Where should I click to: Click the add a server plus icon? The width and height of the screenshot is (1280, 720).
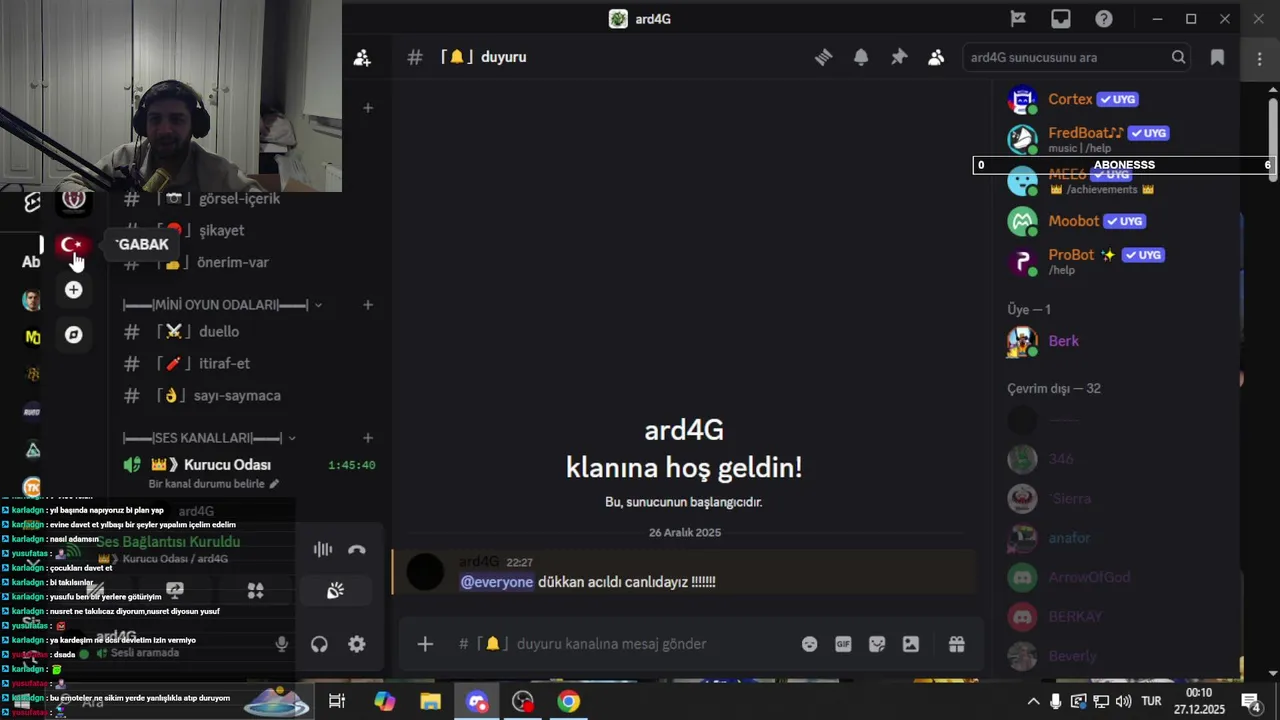(x=73, y=290)
